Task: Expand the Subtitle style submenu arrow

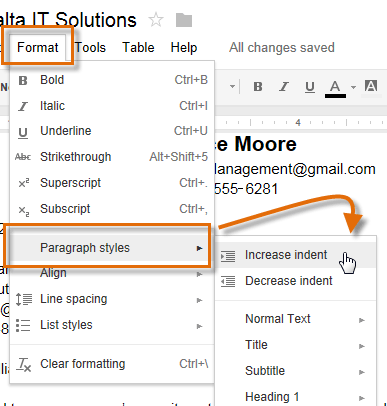Action: click(362, 372)
